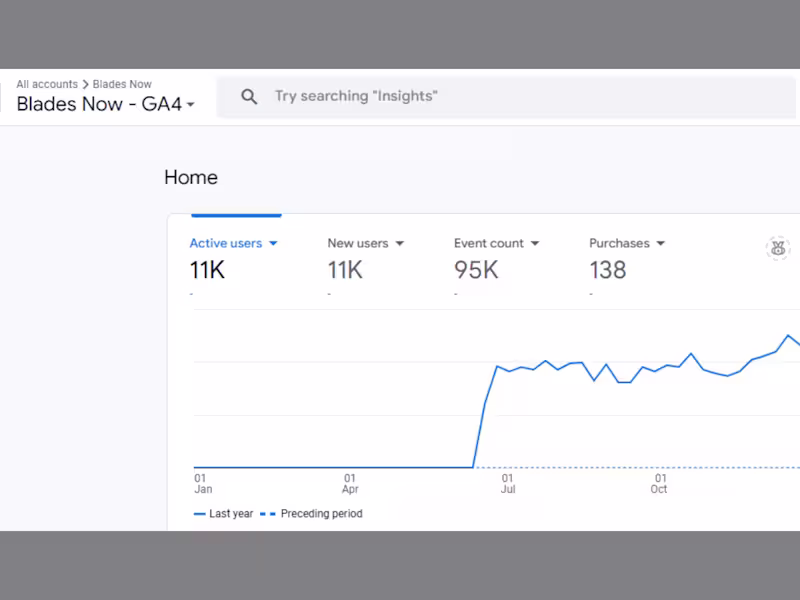Open the Insights icon on the card

[778, 248]
